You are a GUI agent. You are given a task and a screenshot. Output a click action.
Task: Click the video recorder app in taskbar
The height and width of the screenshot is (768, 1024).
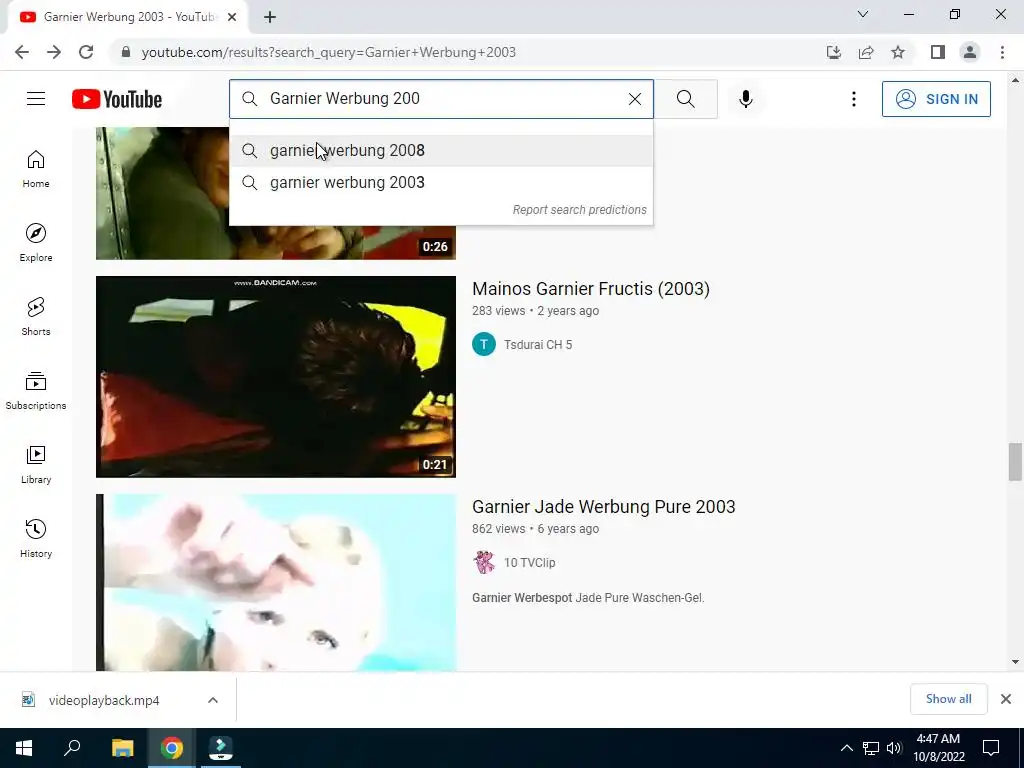click(x=221, y=748)
